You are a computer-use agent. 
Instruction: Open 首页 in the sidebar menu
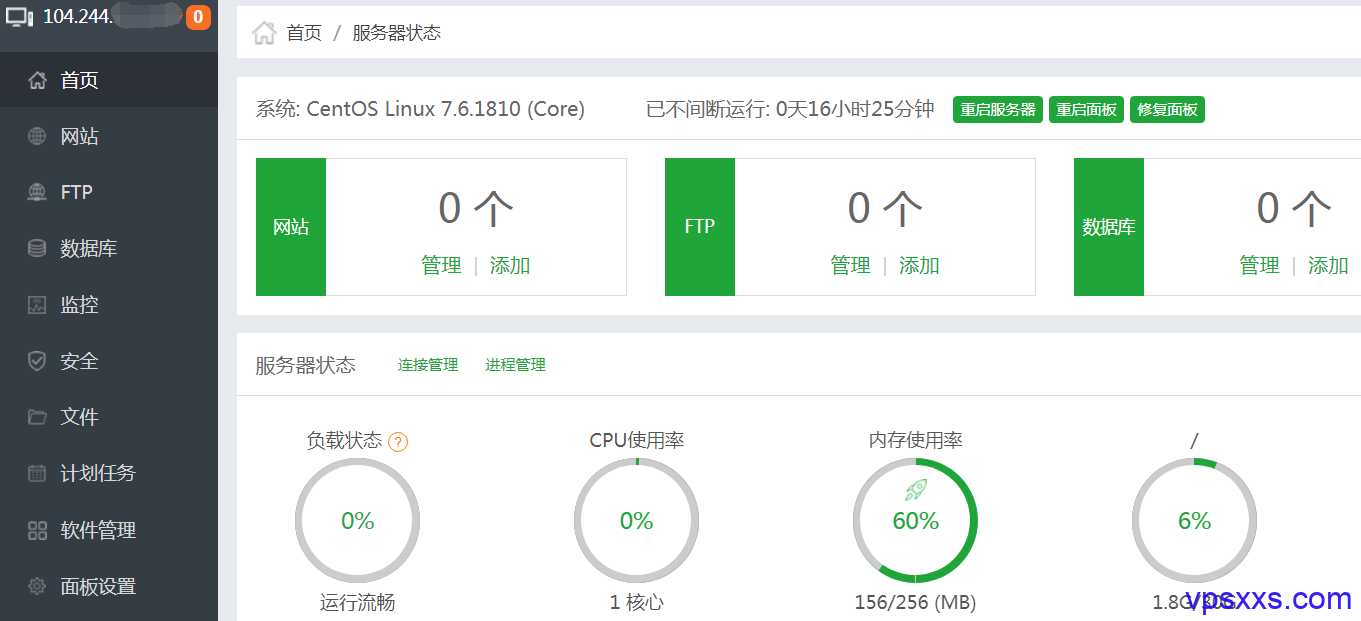[109, 80]
